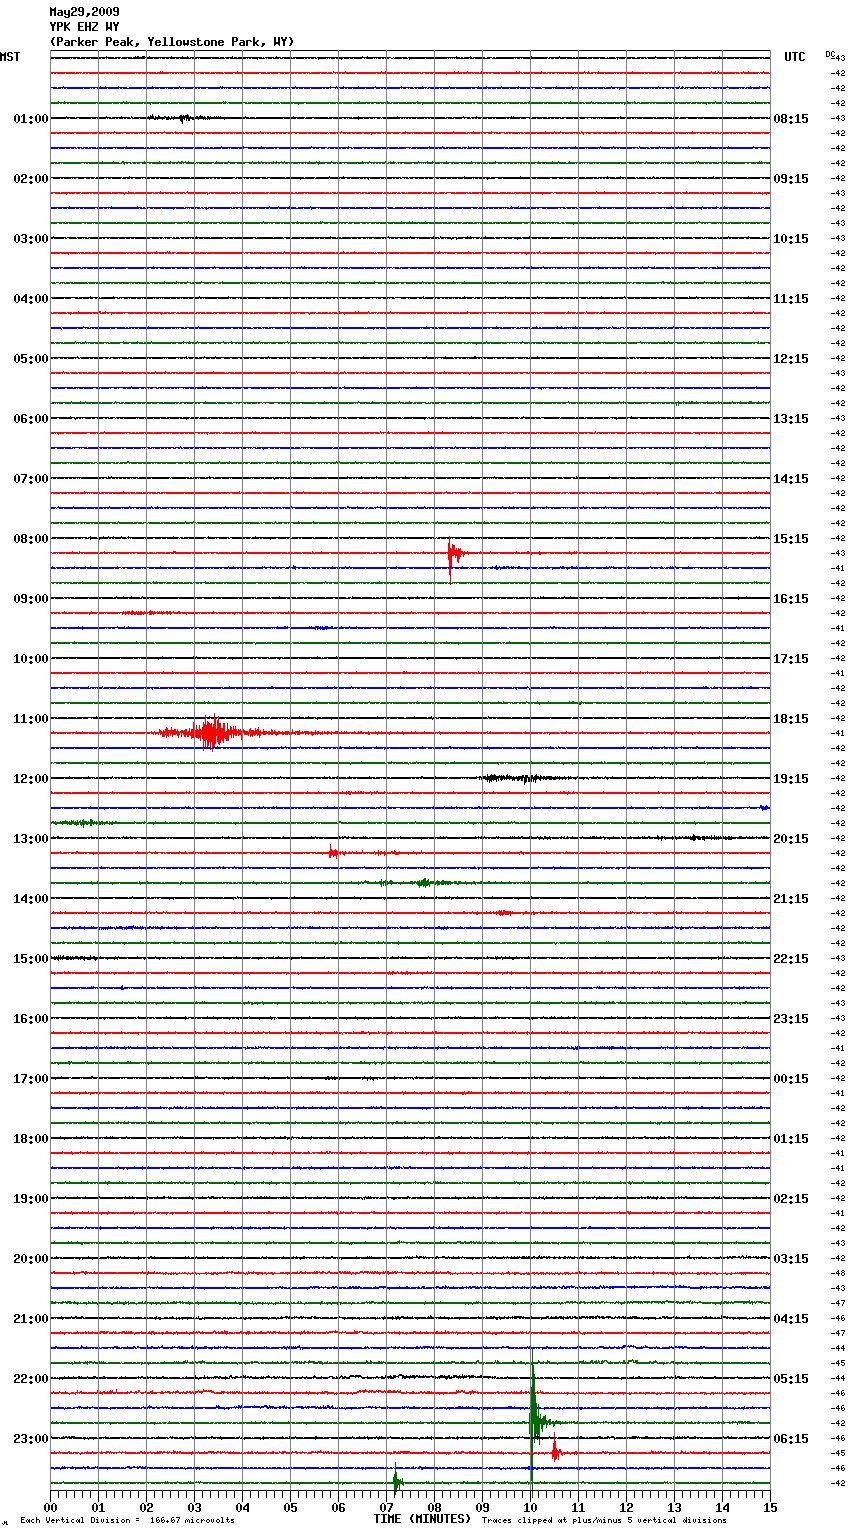Click minute tick label 10 on time axis

pos(530,1507)
